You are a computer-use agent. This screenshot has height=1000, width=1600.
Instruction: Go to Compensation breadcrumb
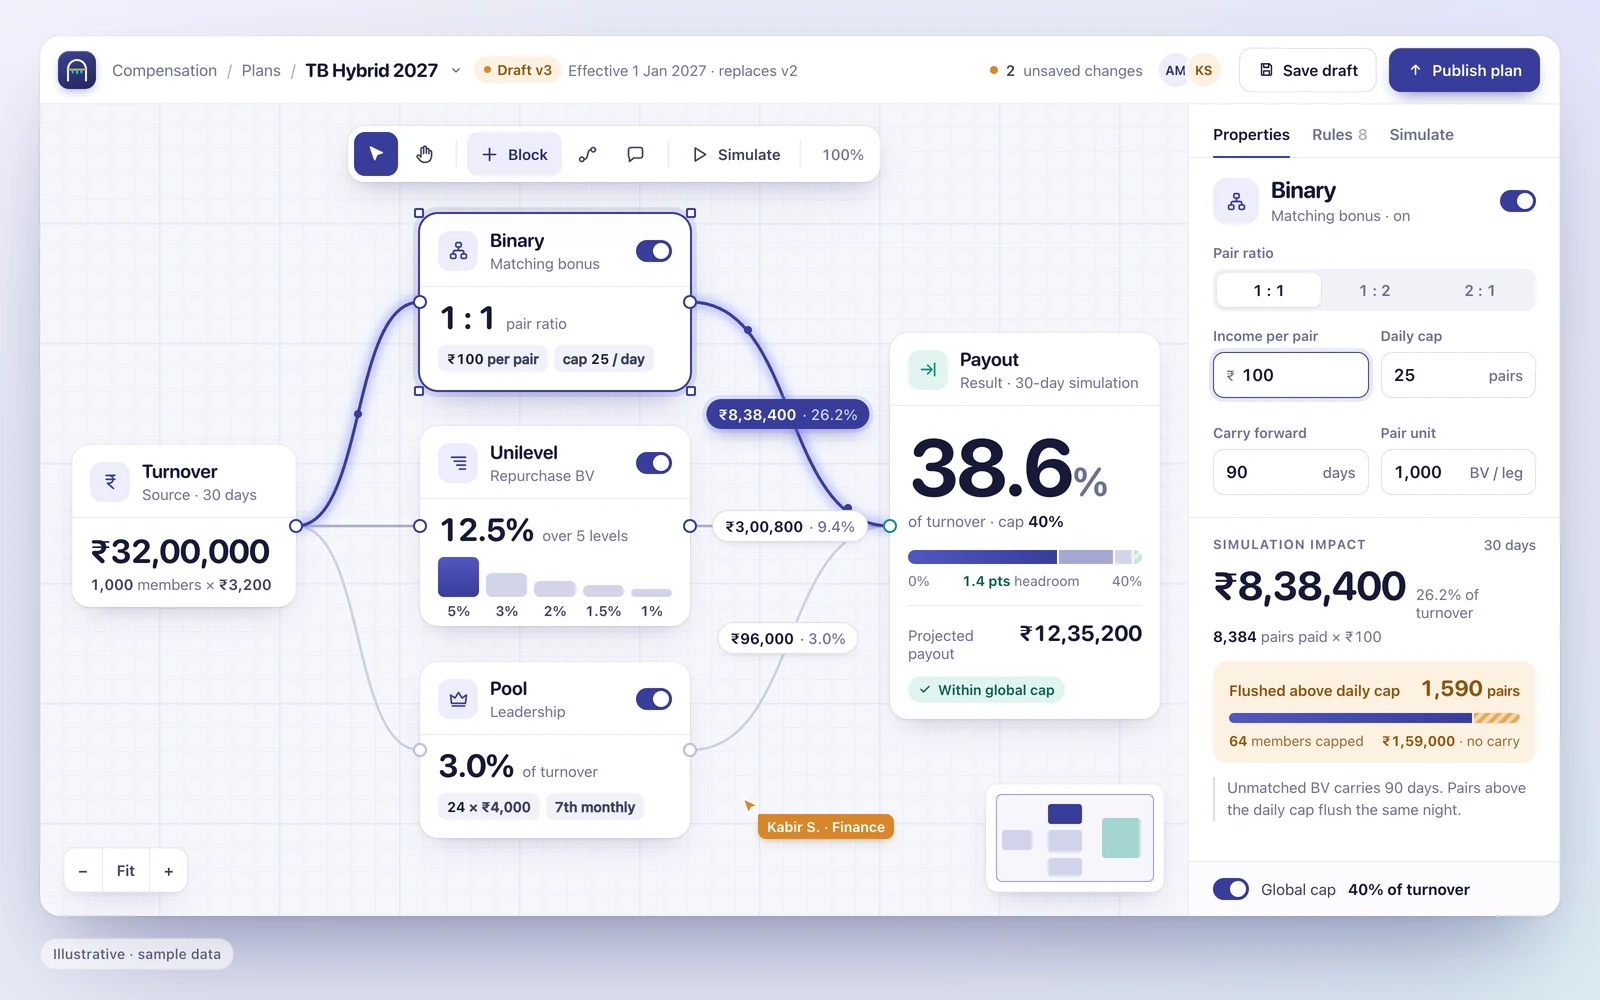click(164, 71)
